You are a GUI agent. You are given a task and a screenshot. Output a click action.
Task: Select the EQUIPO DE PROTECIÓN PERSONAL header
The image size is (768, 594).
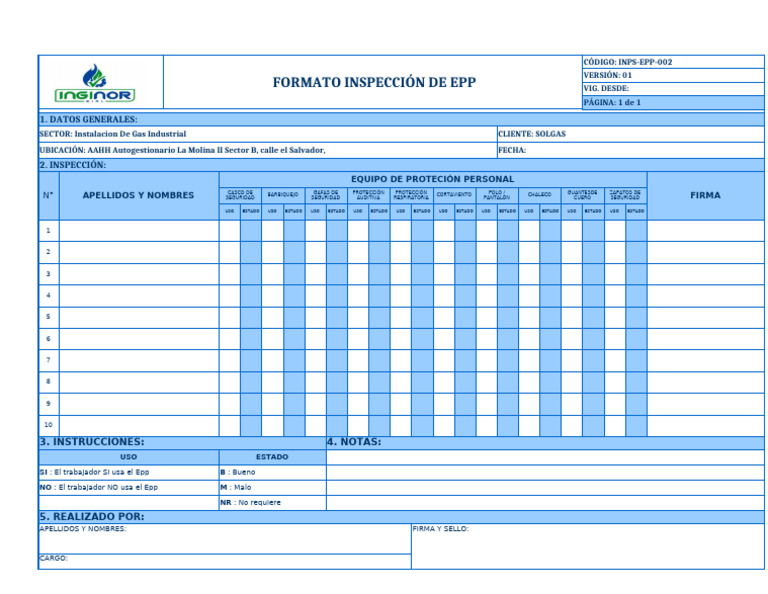pos(433,179)
